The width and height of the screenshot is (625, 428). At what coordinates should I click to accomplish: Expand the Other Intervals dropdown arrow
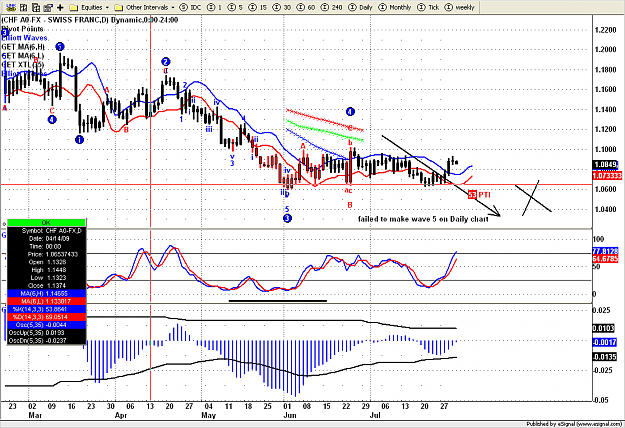[x=173, y=8]
